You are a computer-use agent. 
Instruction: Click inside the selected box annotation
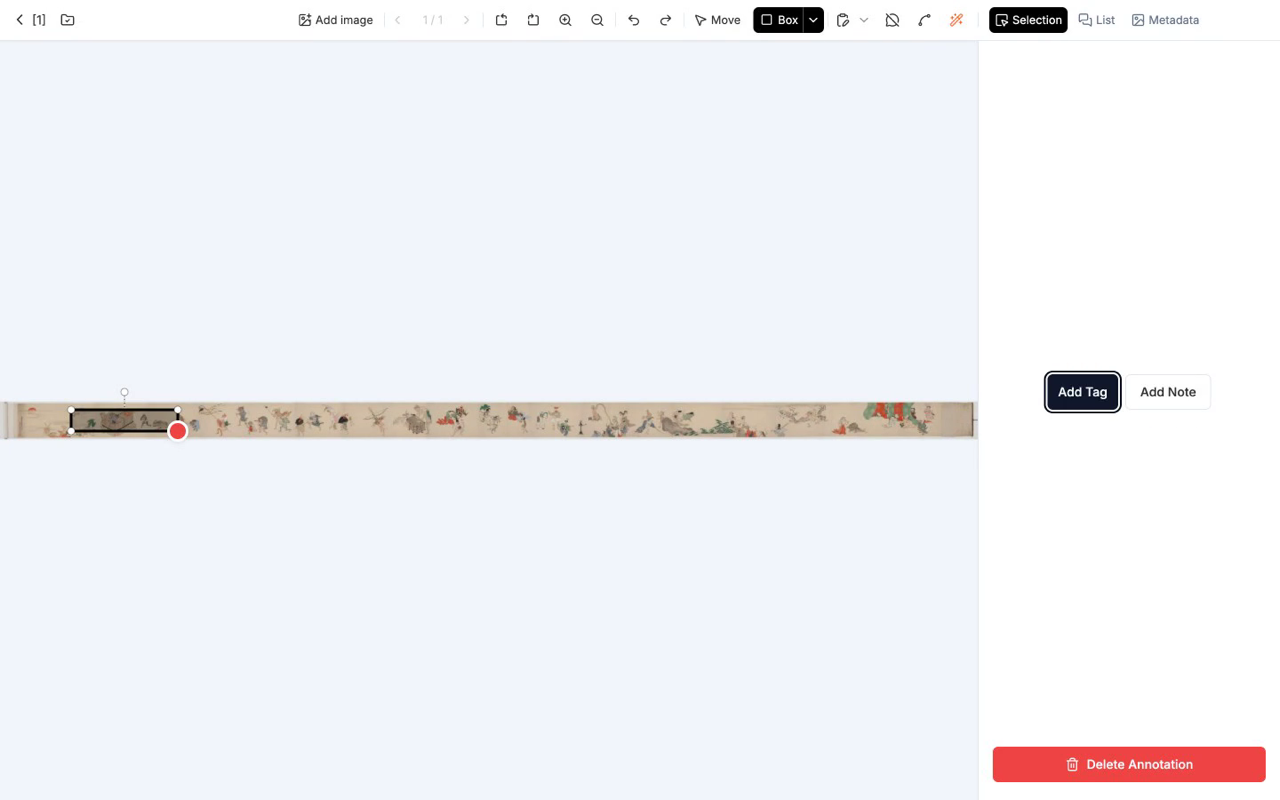pyautogui.click(x=124, y=421)
